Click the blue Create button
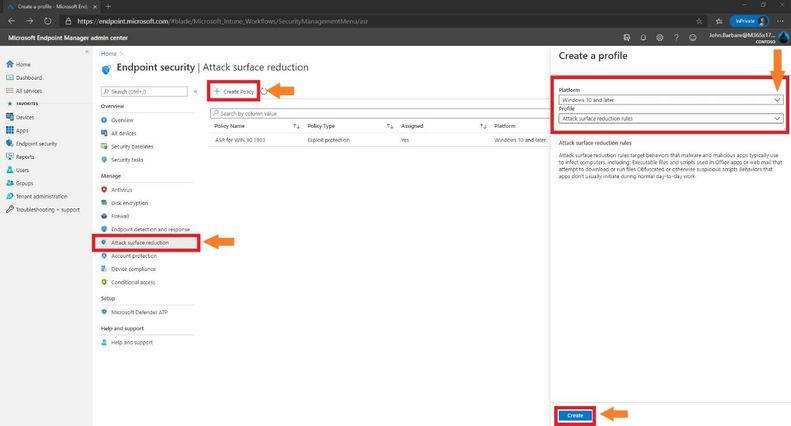The height and width of the screenshot is (426, 791). click(x=575, y=415)
